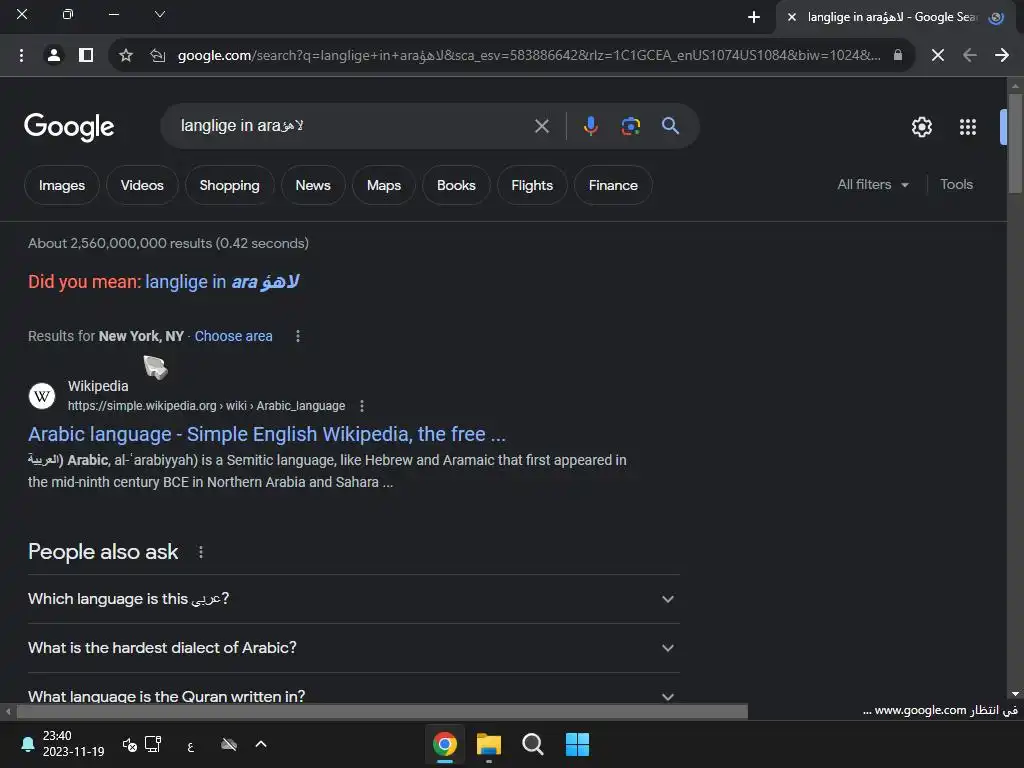Screen dimensions: 1024x768
Task: Go back using the left arrow
Action: [x=970, y=55]
